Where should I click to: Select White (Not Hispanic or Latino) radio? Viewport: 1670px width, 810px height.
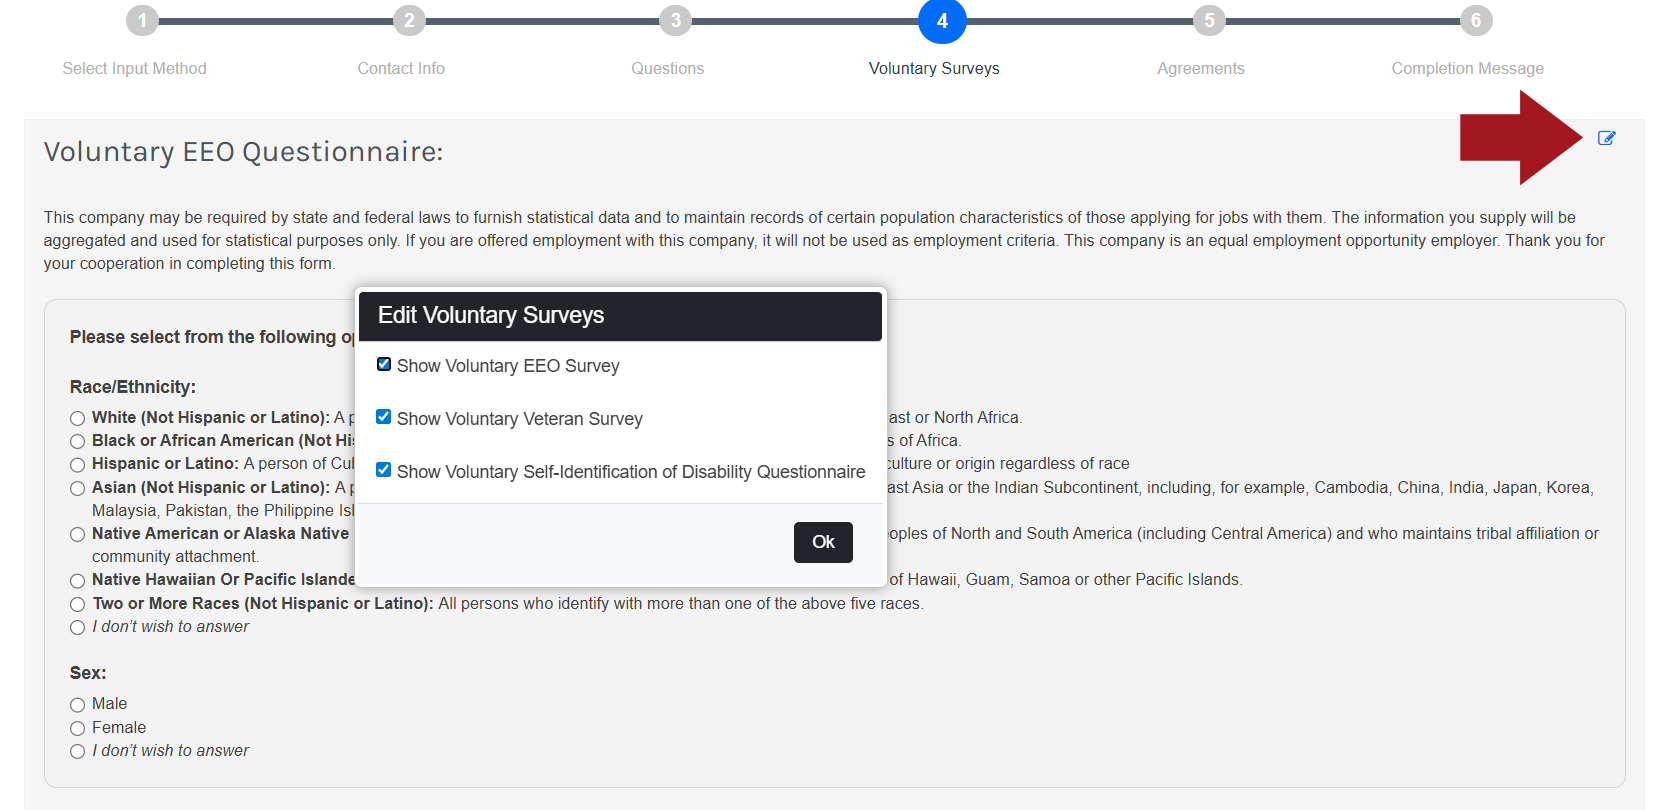pos(78,418)
